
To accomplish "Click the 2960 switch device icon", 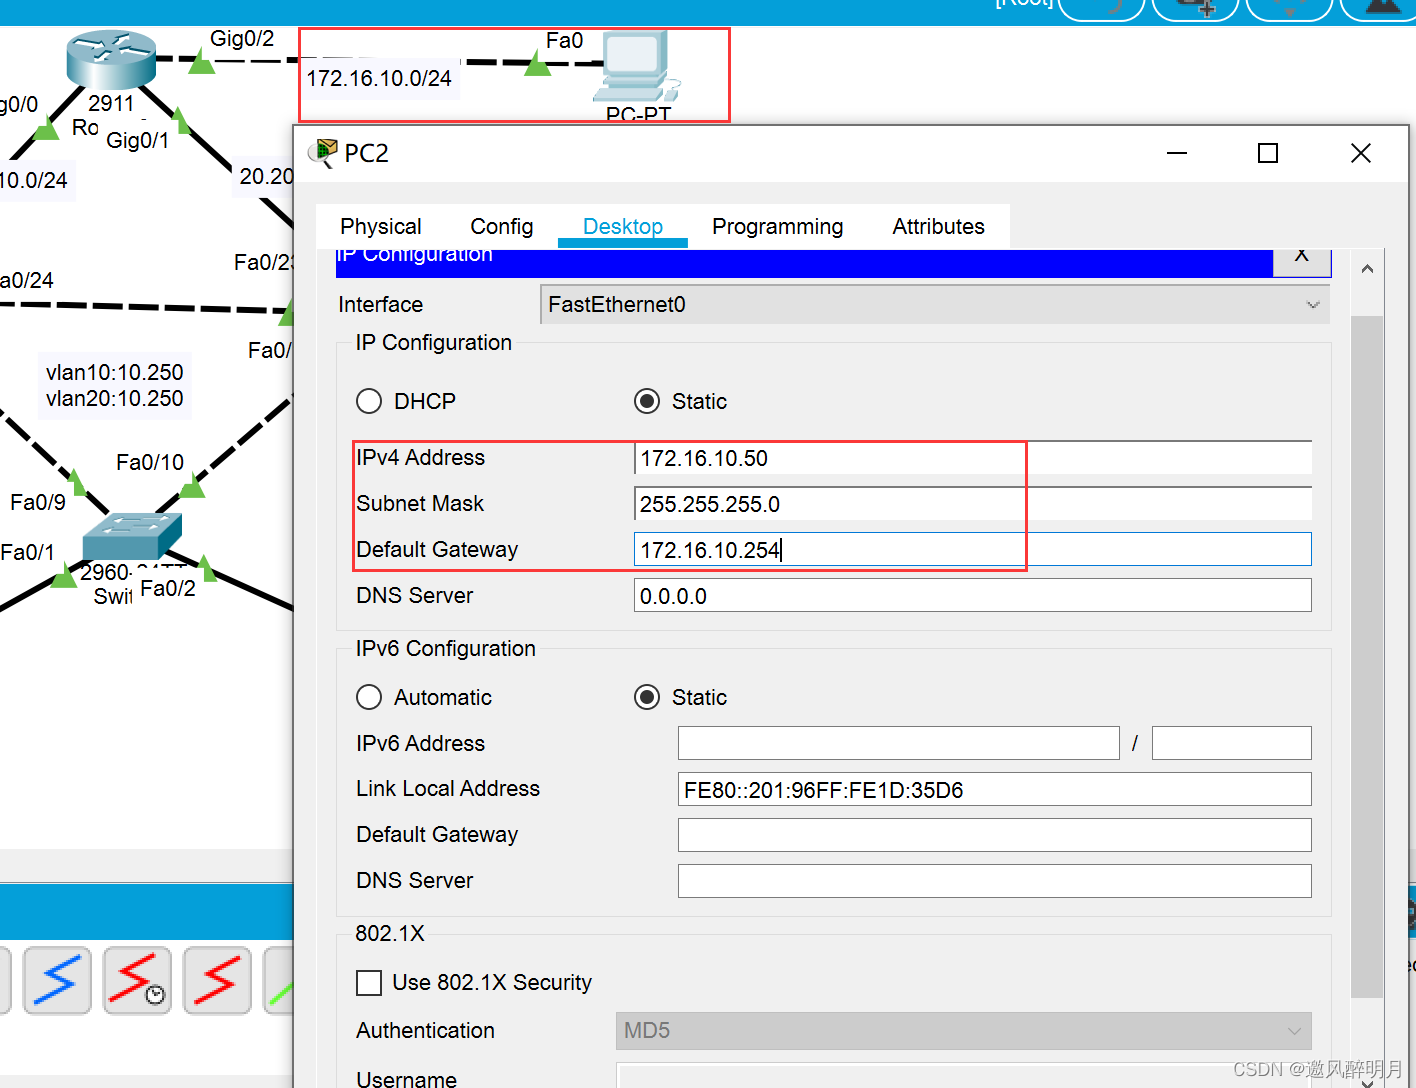I will [131, 535].
